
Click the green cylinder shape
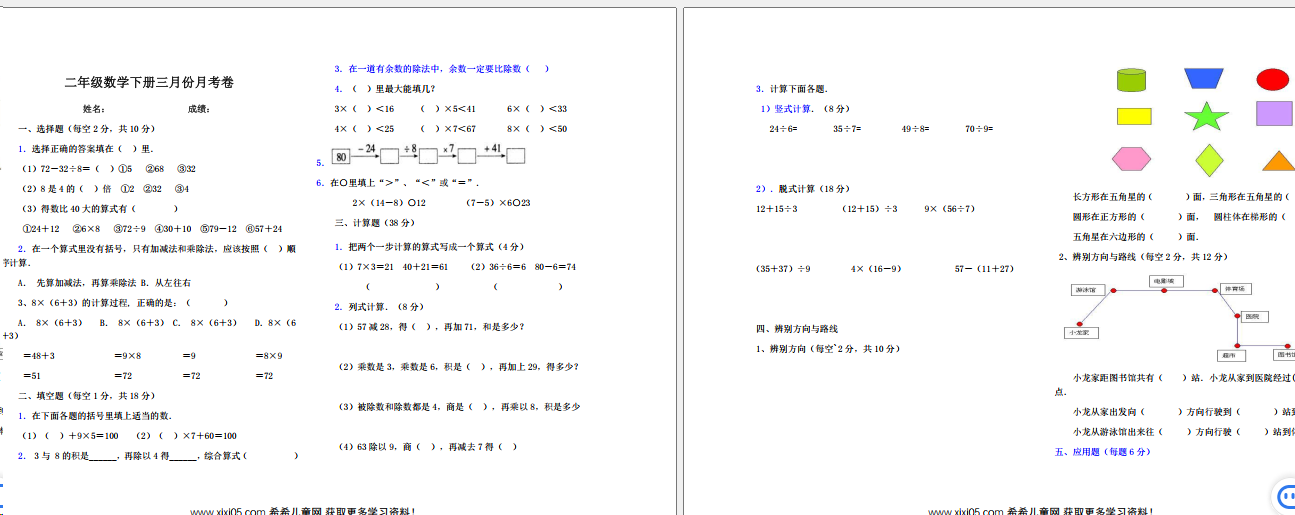point(1132,80)
